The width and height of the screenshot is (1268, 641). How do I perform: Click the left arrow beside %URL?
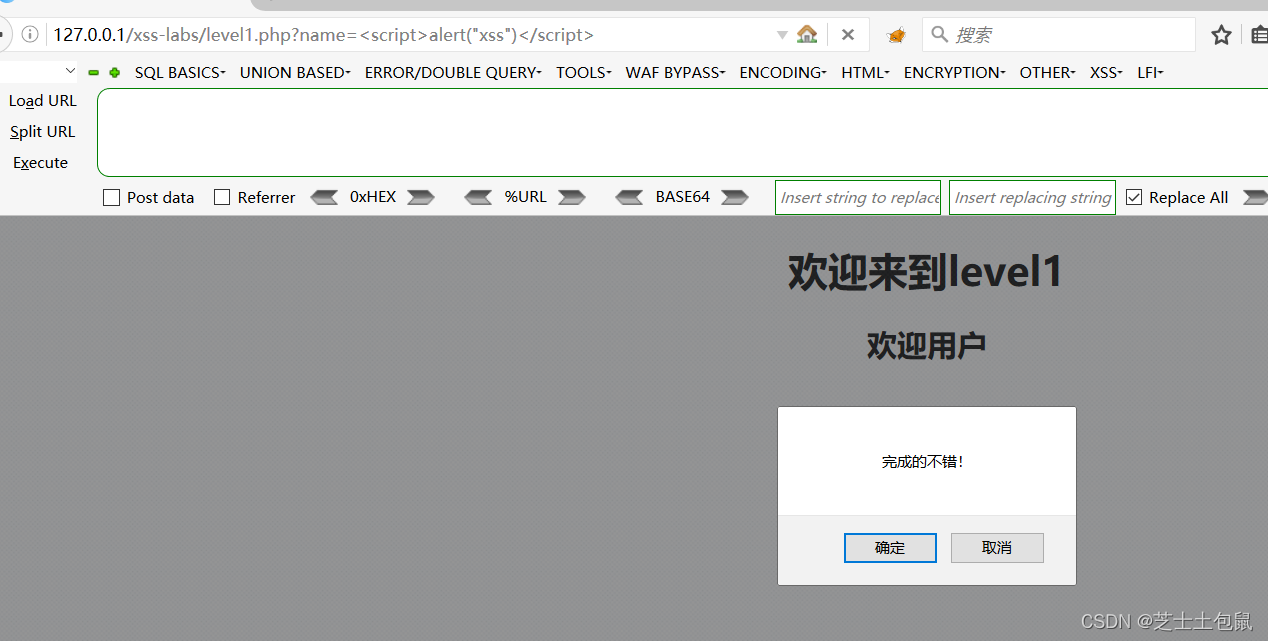(478, 197)
